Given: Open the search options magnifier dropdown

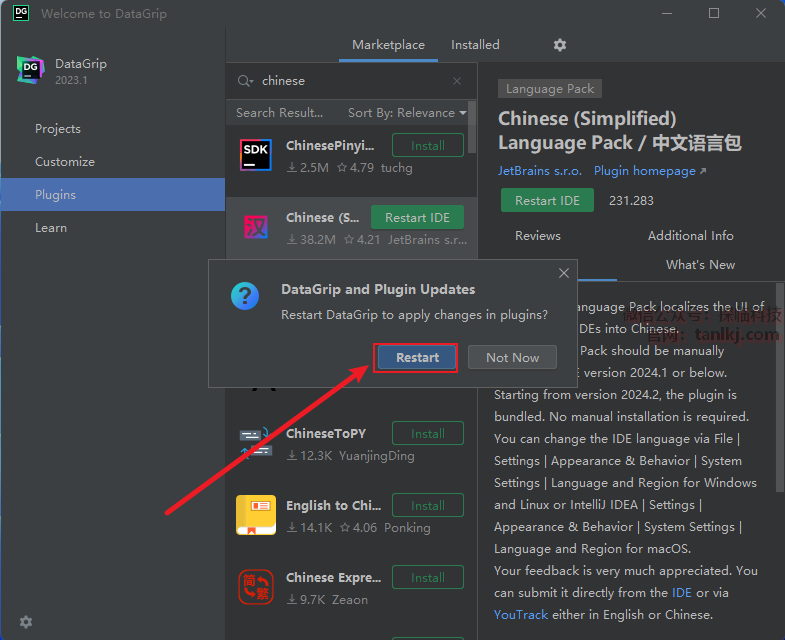Looking at the screenshot, I should pyautogui.click(x=245, y=81).
